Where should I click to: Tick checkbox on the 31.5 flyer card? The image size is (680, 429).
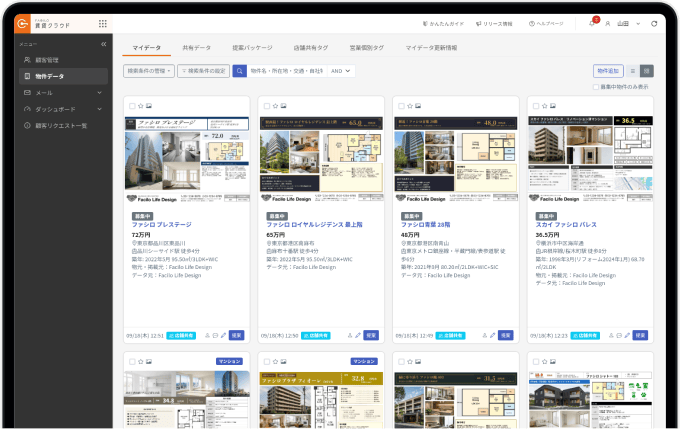coord(401,361)
